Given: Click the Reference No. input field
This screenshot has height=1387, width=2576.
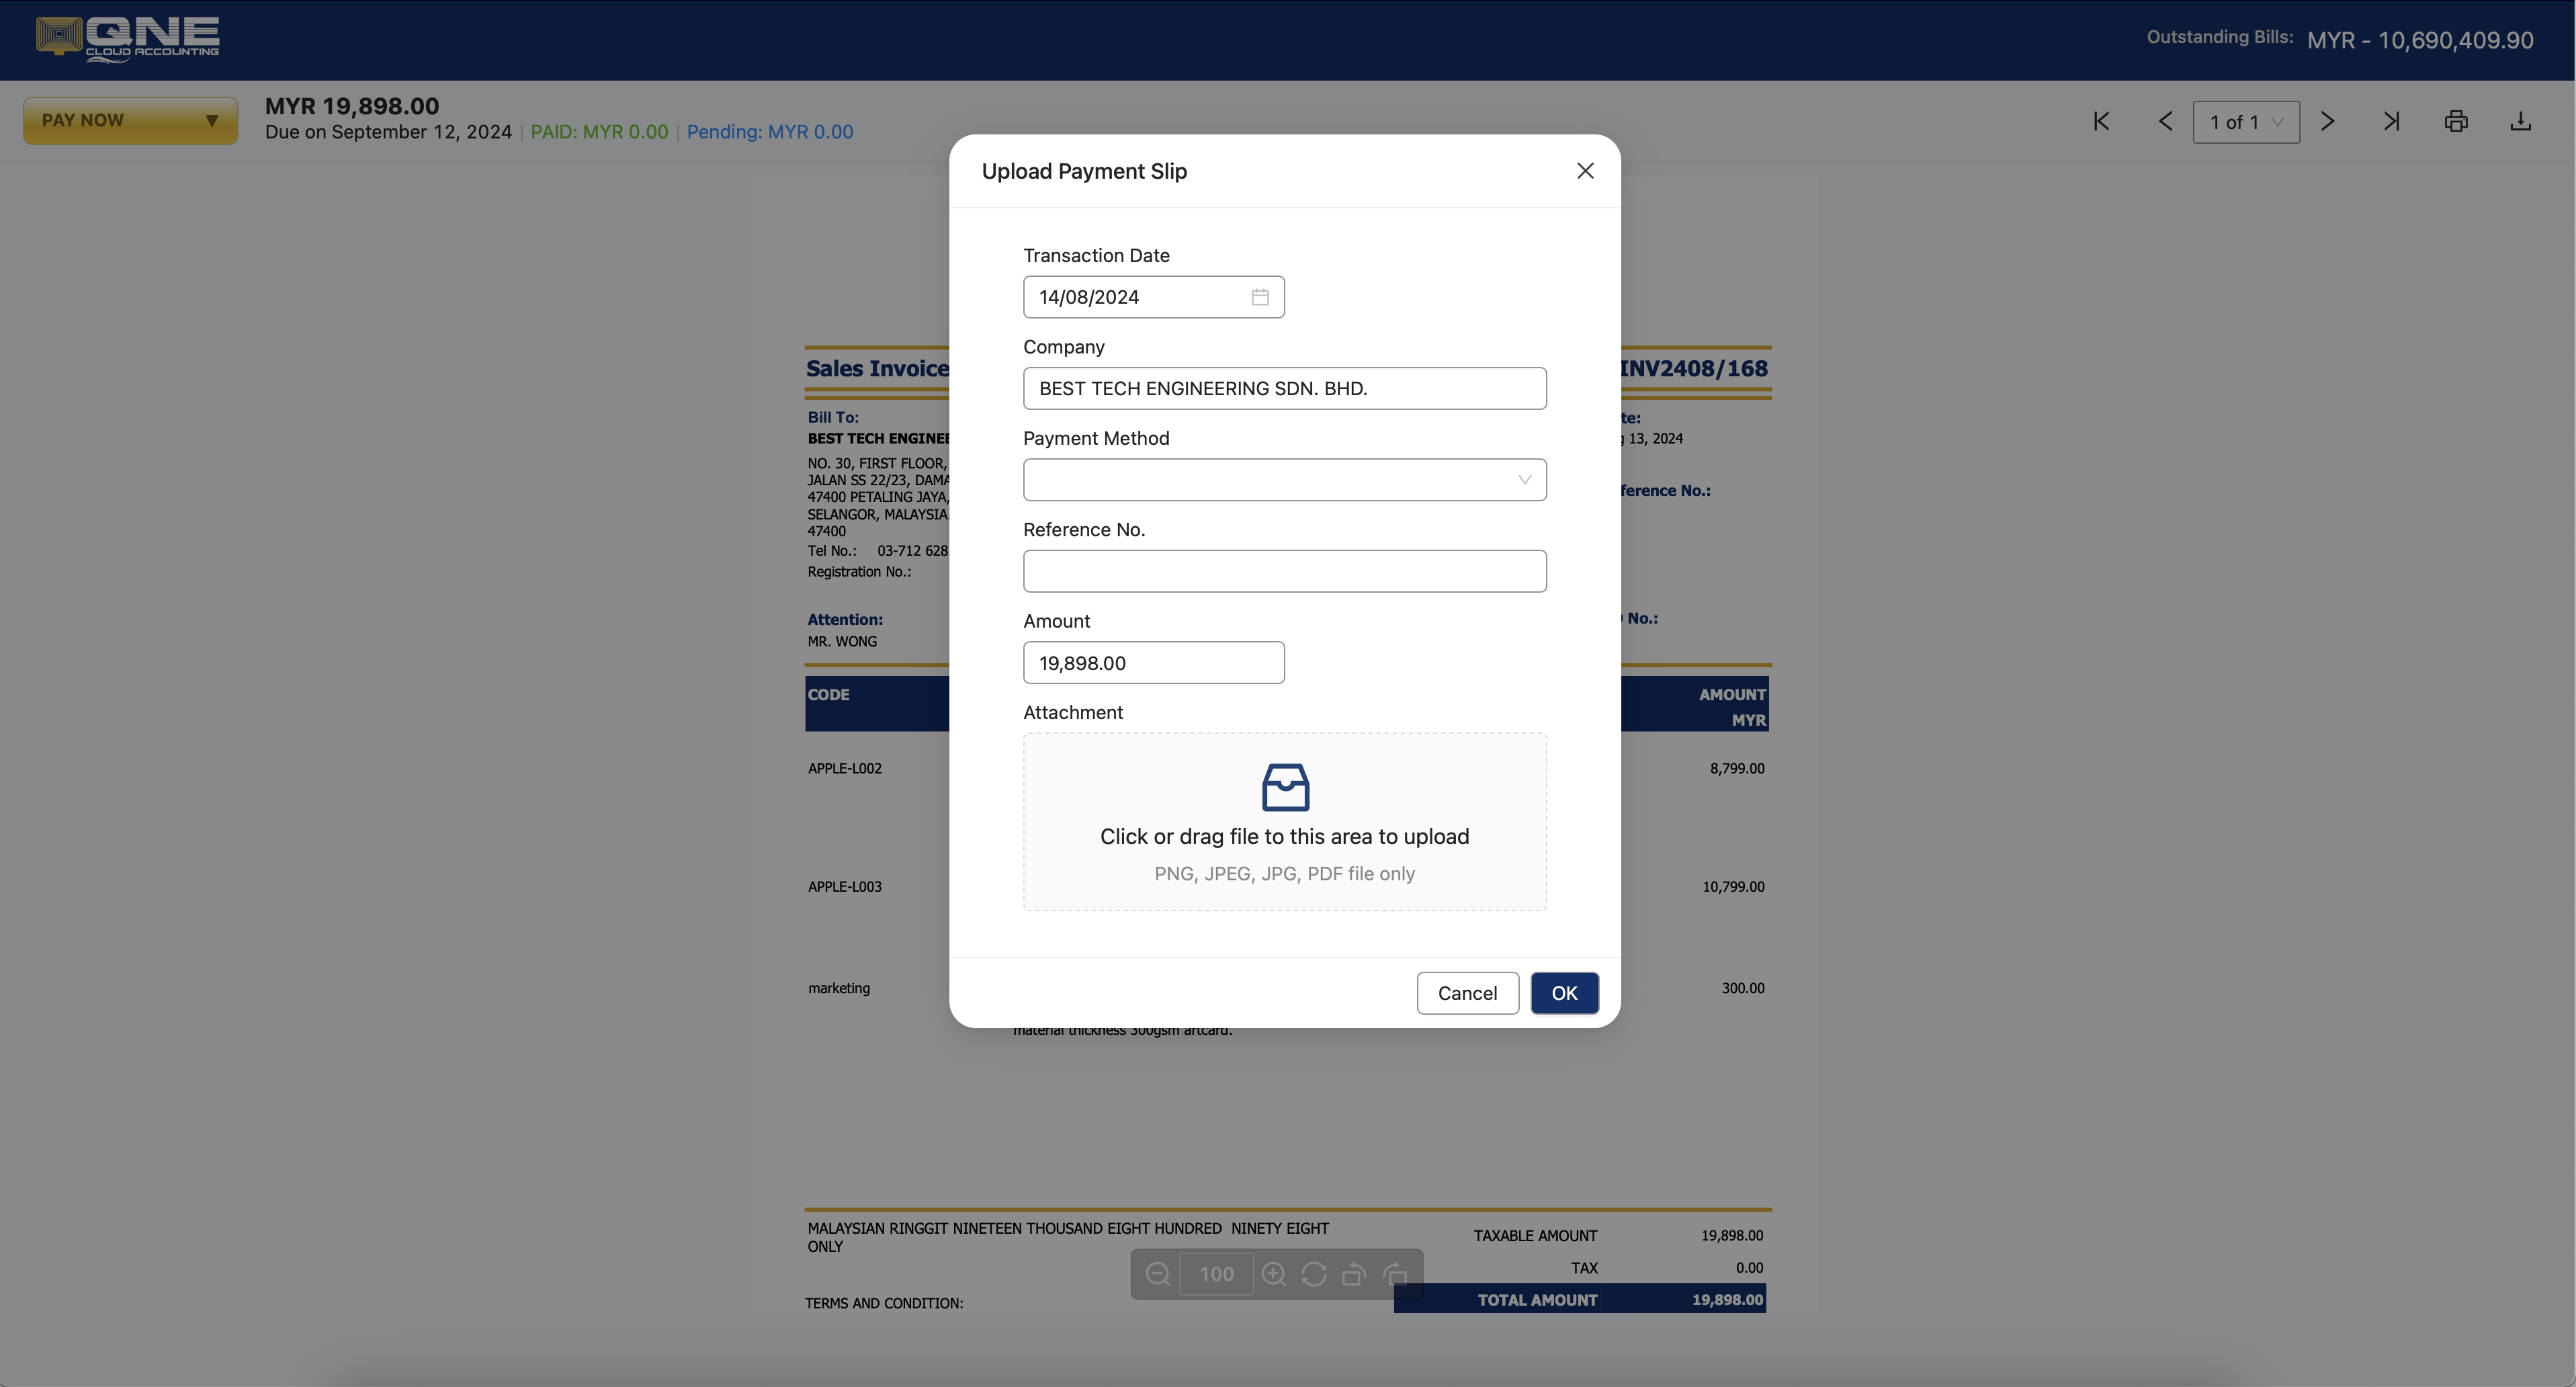Looking at the screenshot, I should (1284, 571).
